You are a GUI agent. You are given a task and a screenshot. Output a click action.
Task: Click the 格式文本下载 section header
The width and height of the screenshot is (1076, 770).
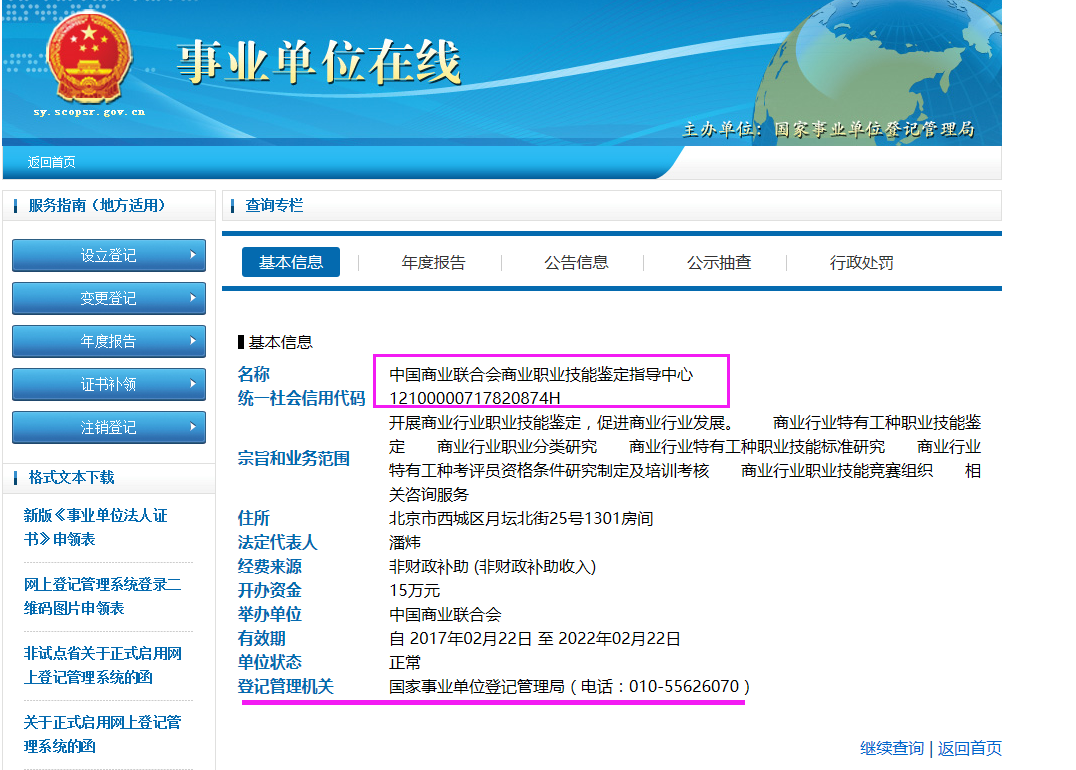click(x=71, y=477)
